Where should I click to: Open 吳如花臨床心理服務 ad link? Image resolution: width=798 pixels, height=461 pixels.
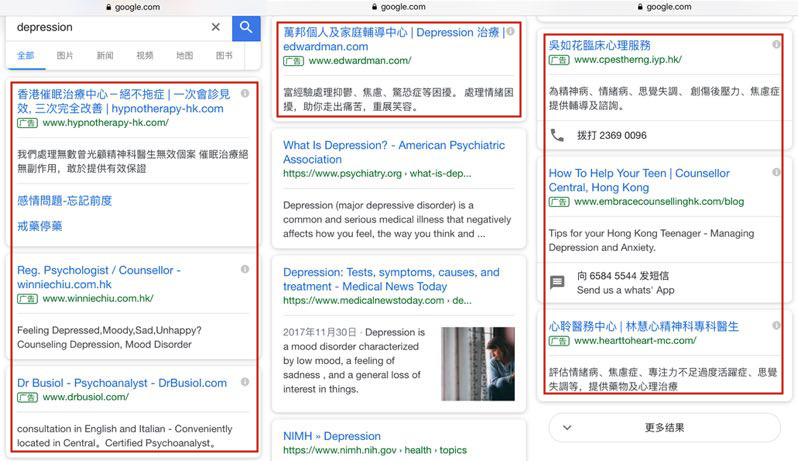600,45
